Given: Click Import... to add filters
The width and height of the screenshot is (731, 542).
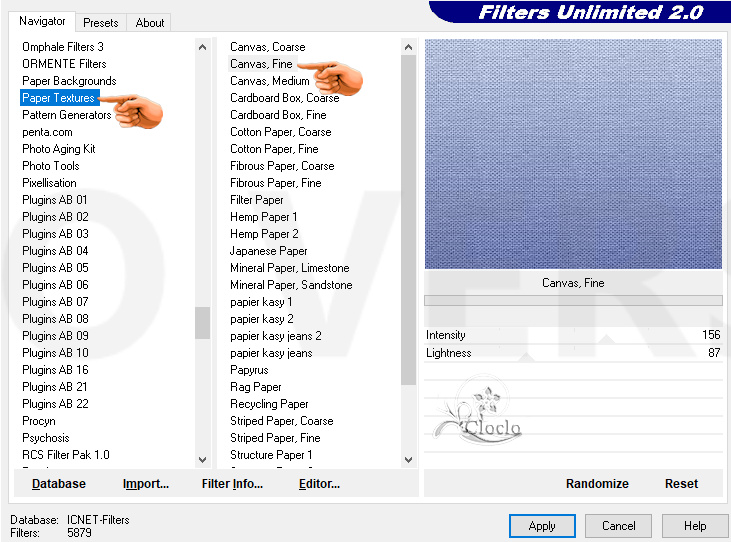Looking at the screenshot, I should point(146,484).
